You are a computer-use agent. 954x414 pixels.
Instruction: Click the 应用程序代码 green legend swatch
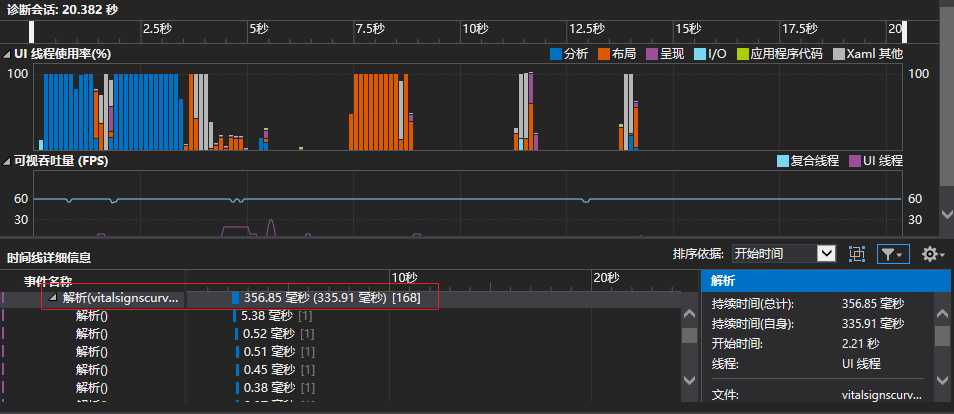click(742, 54)
